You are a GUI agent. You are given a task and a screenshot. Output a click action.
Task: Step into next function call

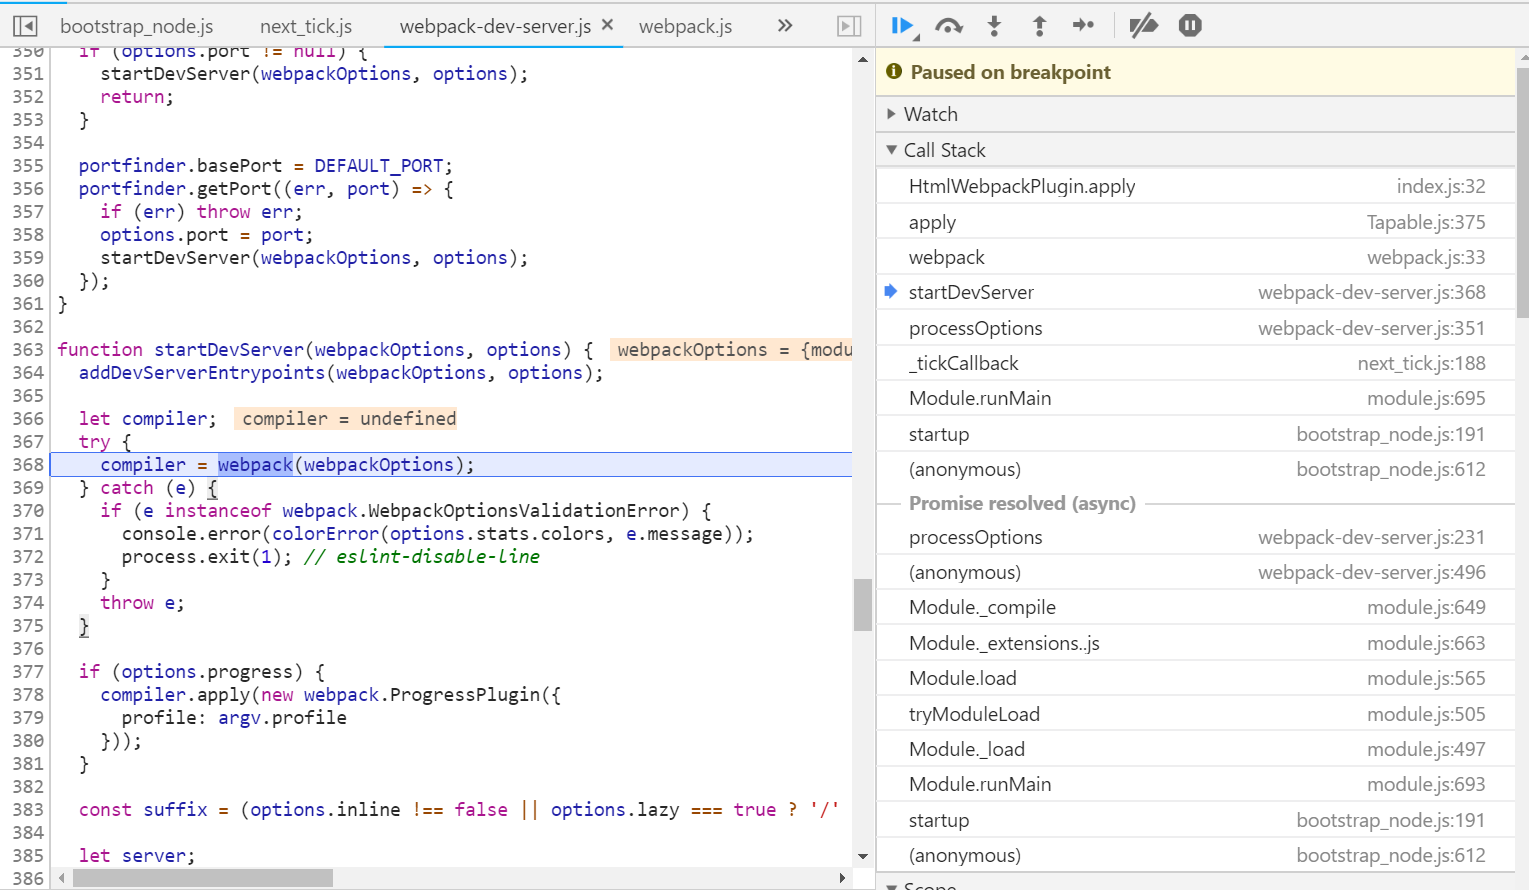click(994, 26)
